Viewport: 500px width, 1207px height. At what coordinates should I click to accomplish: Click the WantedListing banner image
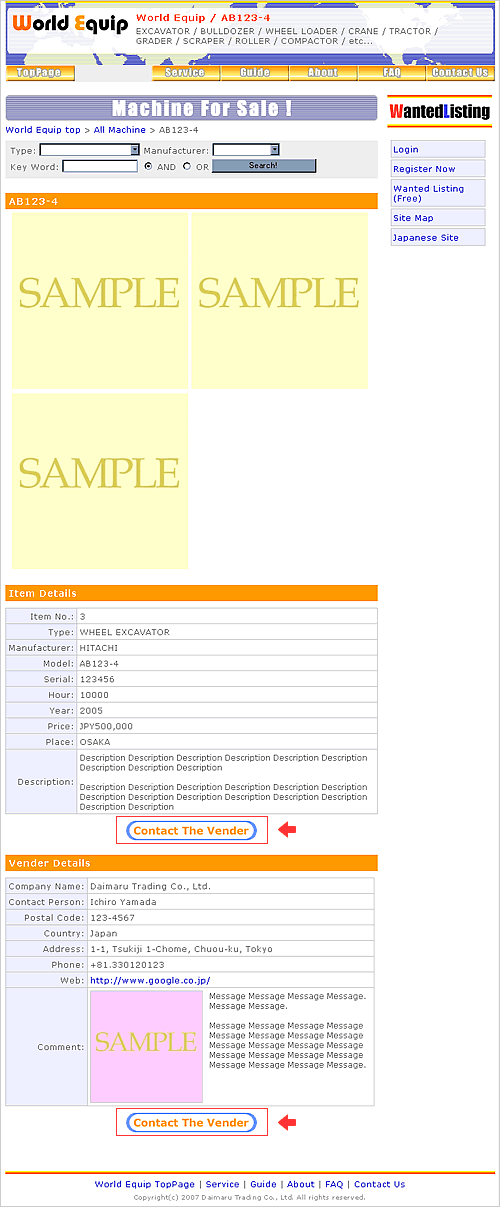[x=440, y=111]
